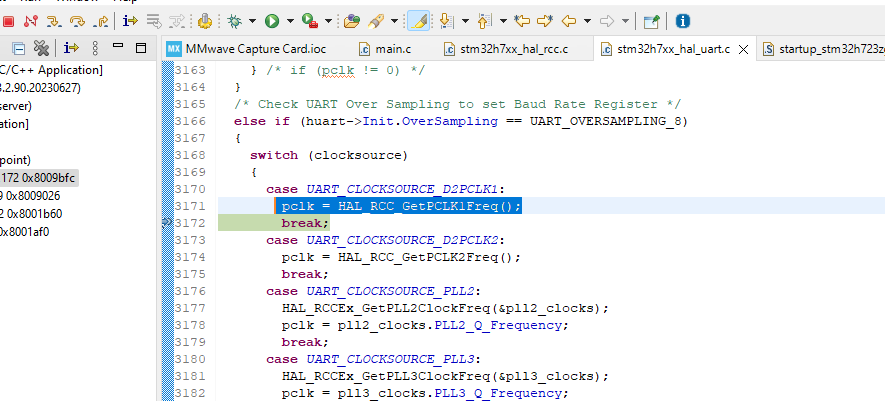Screen dimensions: 885x401
Task: Select stack frame with address 0x8001b60
Action: pyautogui.click(x=32, y=213)
